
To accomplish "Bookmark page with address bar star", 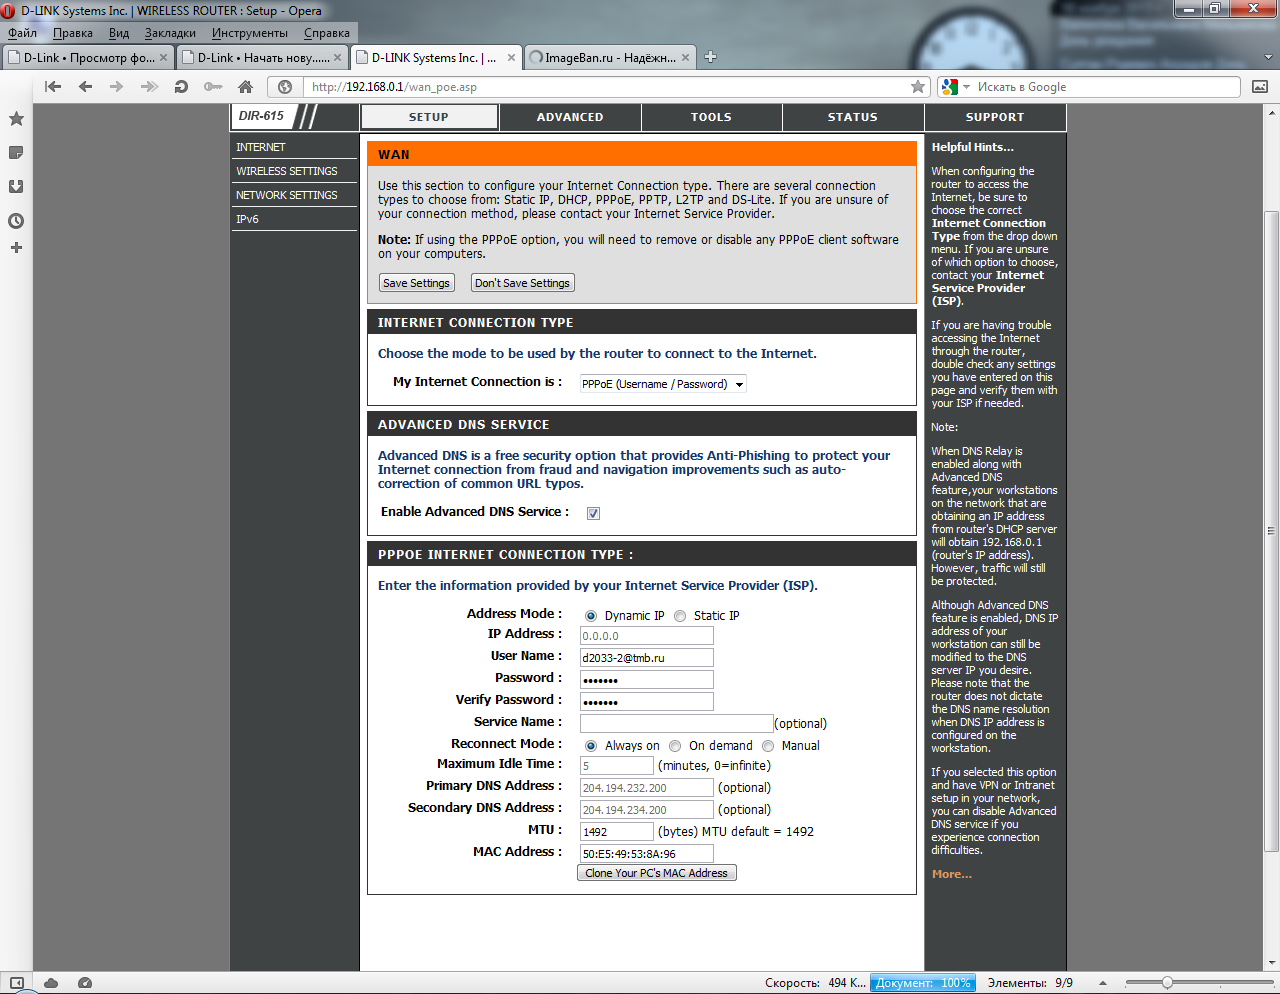I will pyautogui.click(x=918, y=87).
